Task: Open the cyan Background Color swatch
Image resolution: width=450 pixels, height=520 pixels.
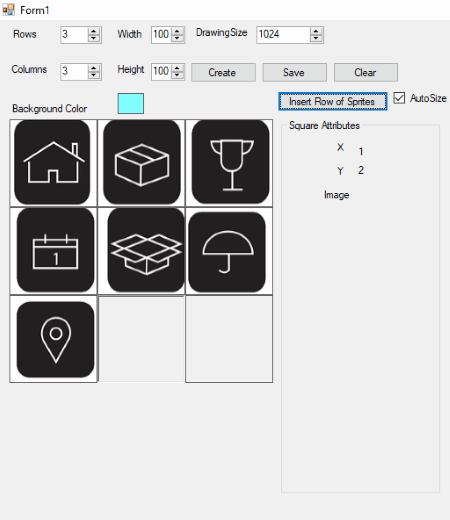Action: pyautogui.click(x=131, y=104)
